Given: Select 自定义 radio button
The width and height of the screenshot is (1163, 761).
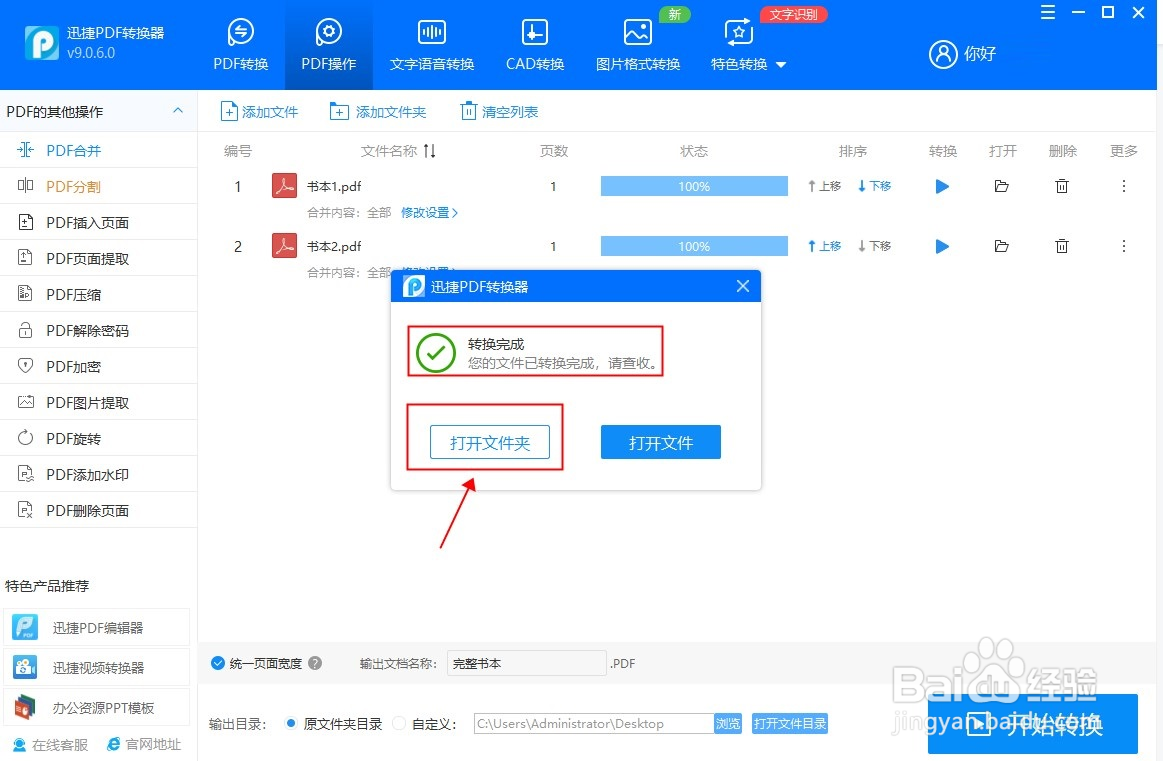Looking at the screenshot, I should click(x=399, y=723).
